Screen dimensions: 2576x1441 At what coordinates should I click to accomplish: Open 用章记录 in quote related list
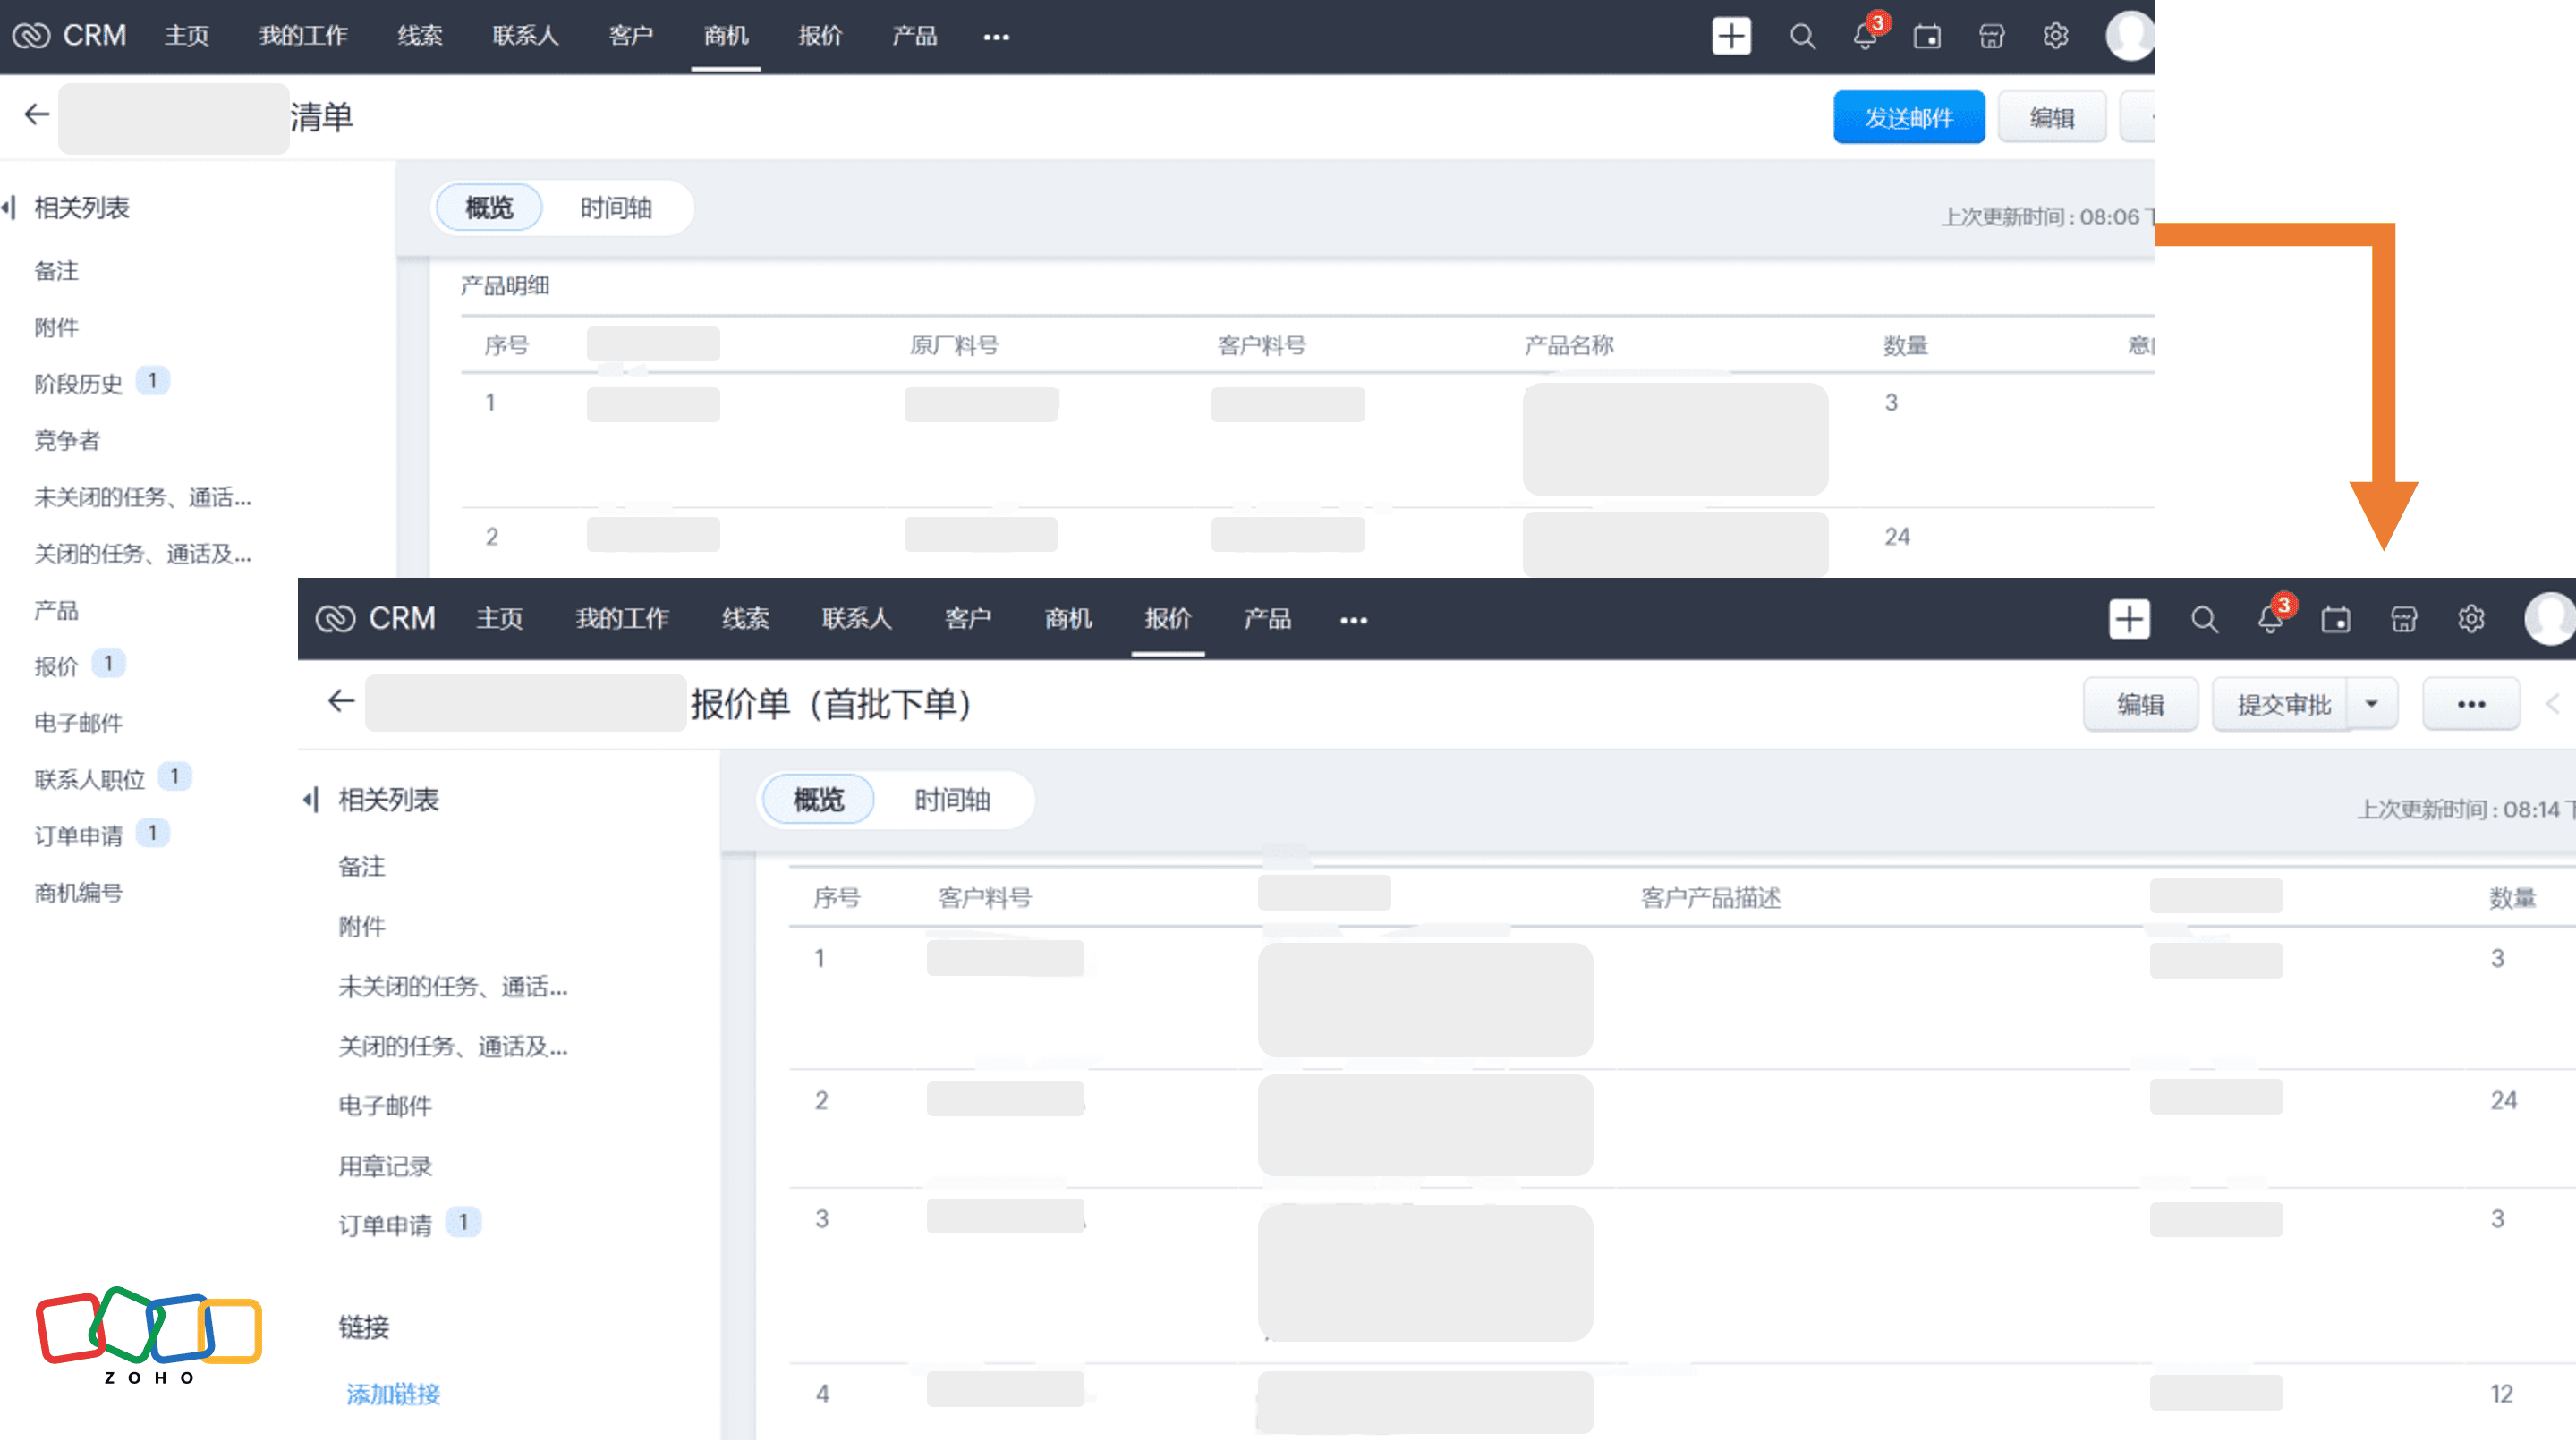coord(385,1167)
